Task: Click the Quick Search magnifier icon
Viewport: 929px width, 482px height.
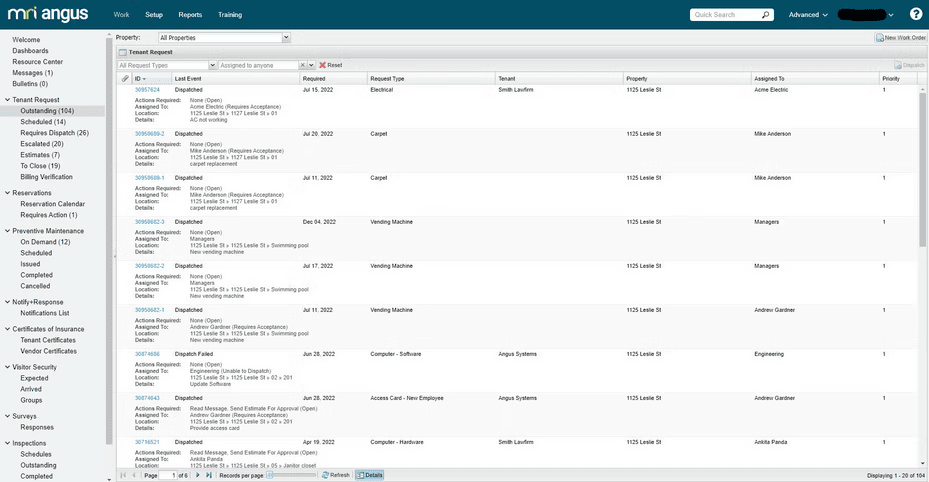Action: pos(766,15)
